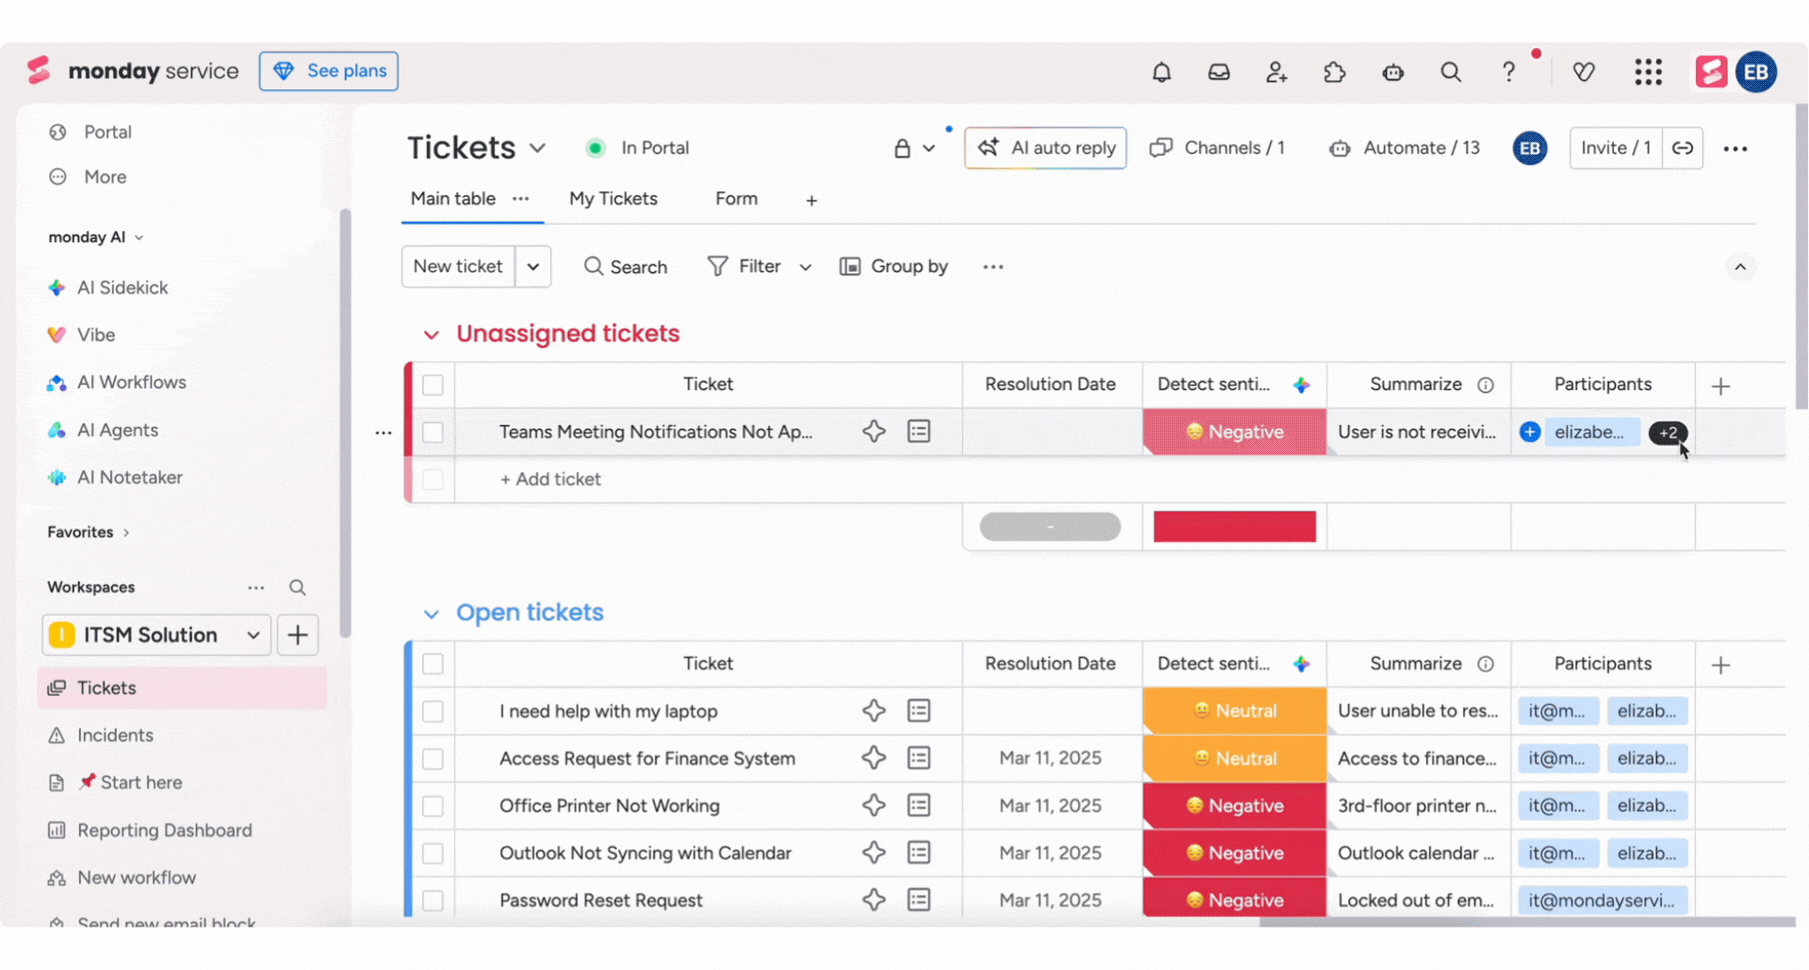The image size is (1809, 970).
Task: Check the Teams Meeting Notifications ticket
Action: point(432,432)
